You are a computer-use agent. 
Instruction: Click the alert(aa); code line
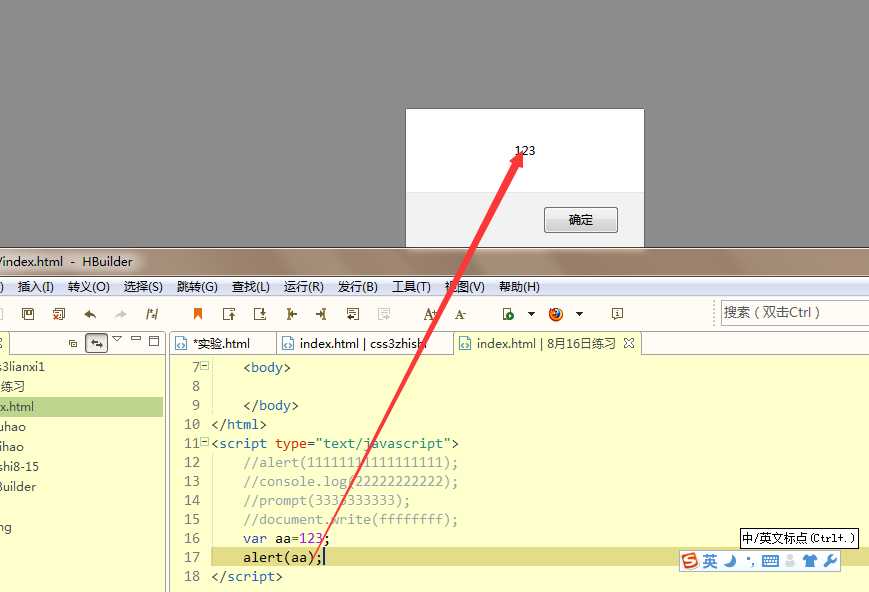coord(282,557)
